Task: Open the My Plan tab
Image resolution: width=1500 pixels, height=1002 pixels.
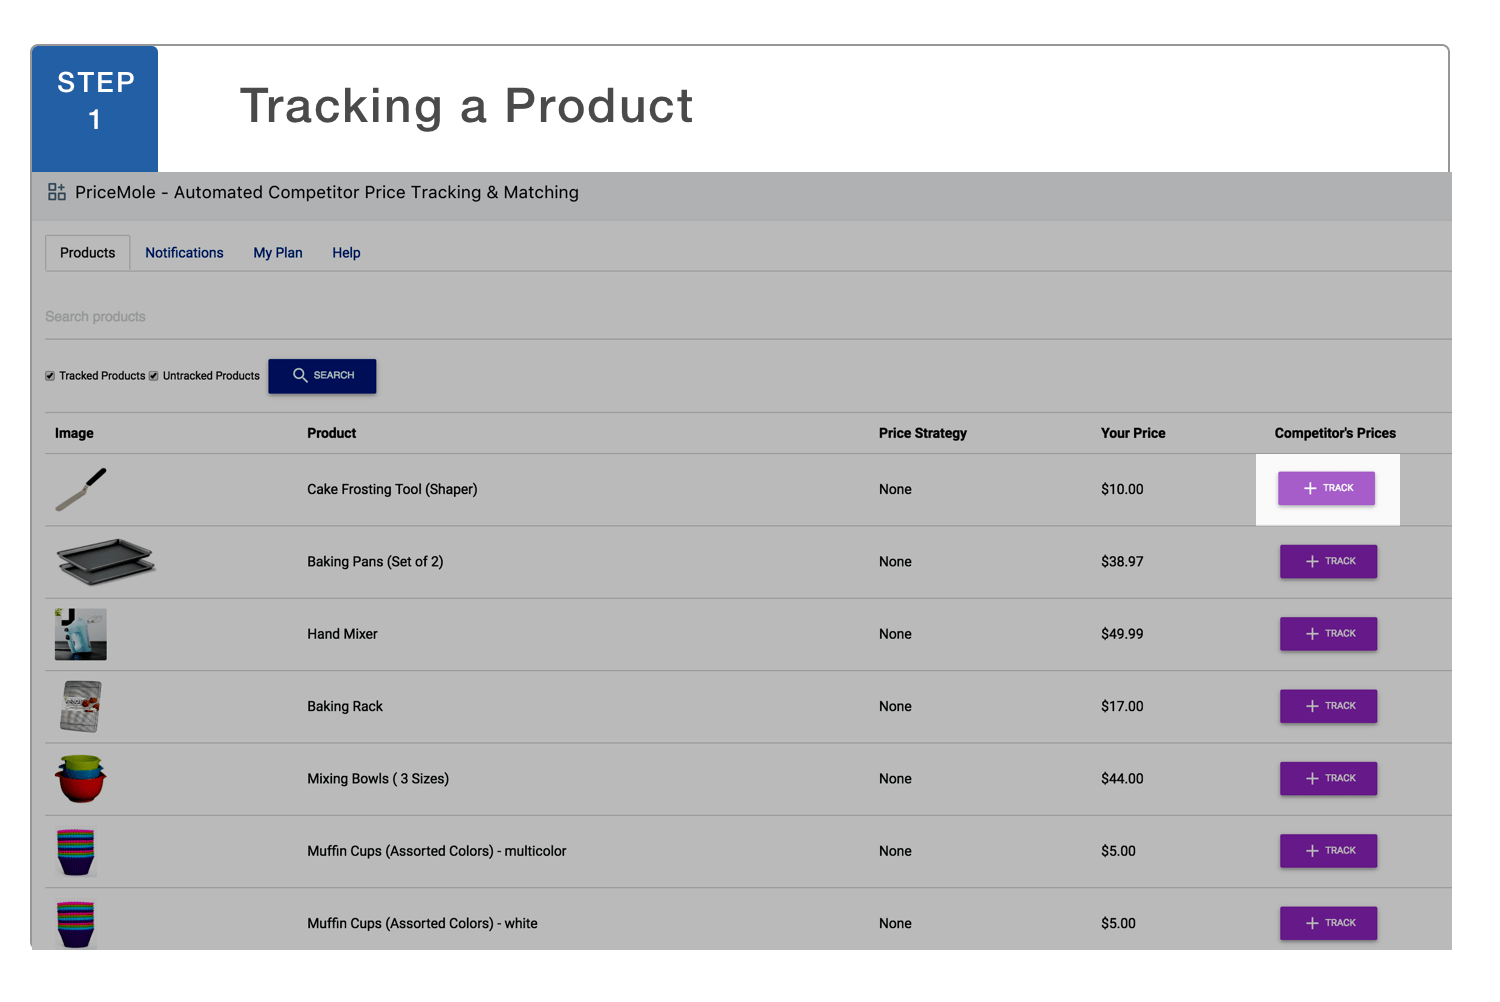Action: click(278, 252)
